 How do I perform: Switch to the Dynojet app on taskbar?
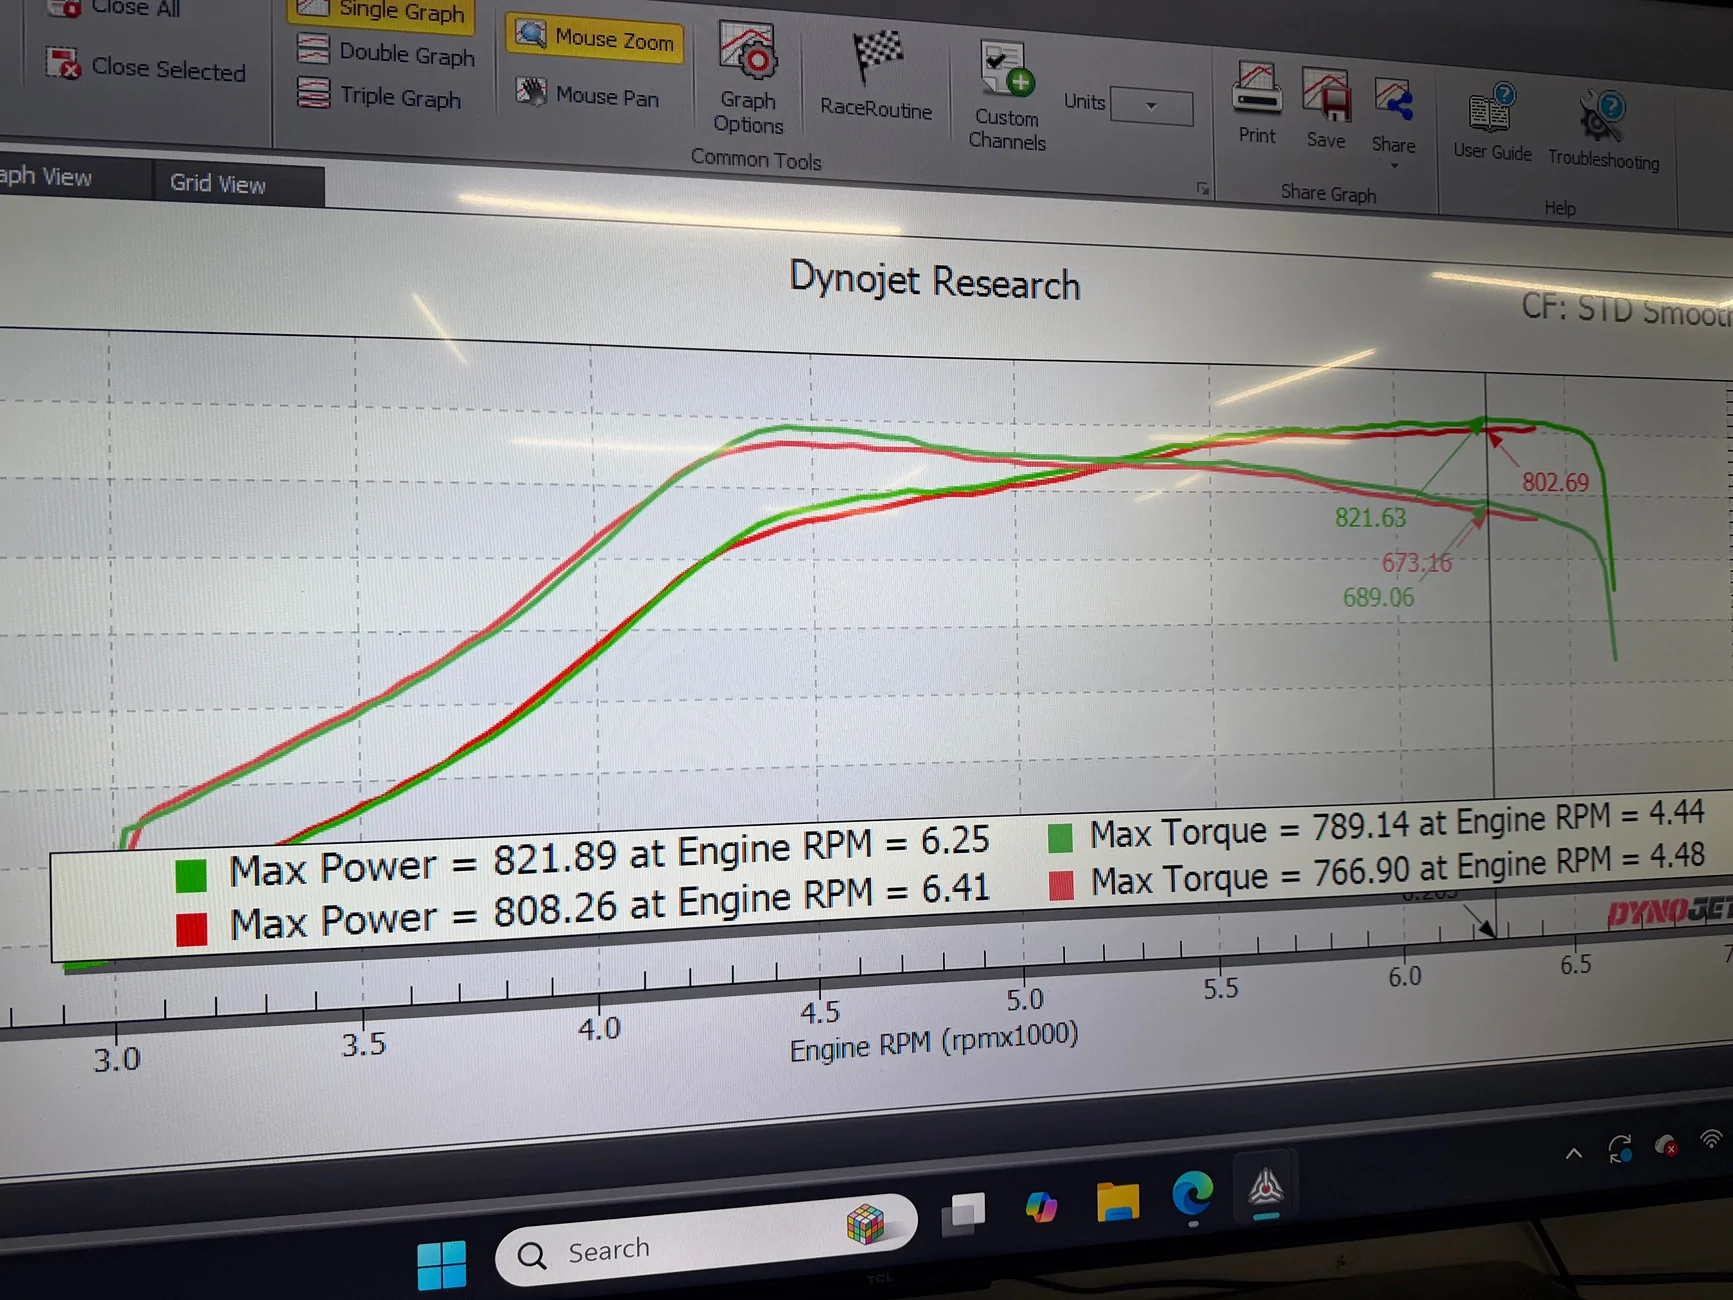pyautogui.click(x=1265, y=1187)
